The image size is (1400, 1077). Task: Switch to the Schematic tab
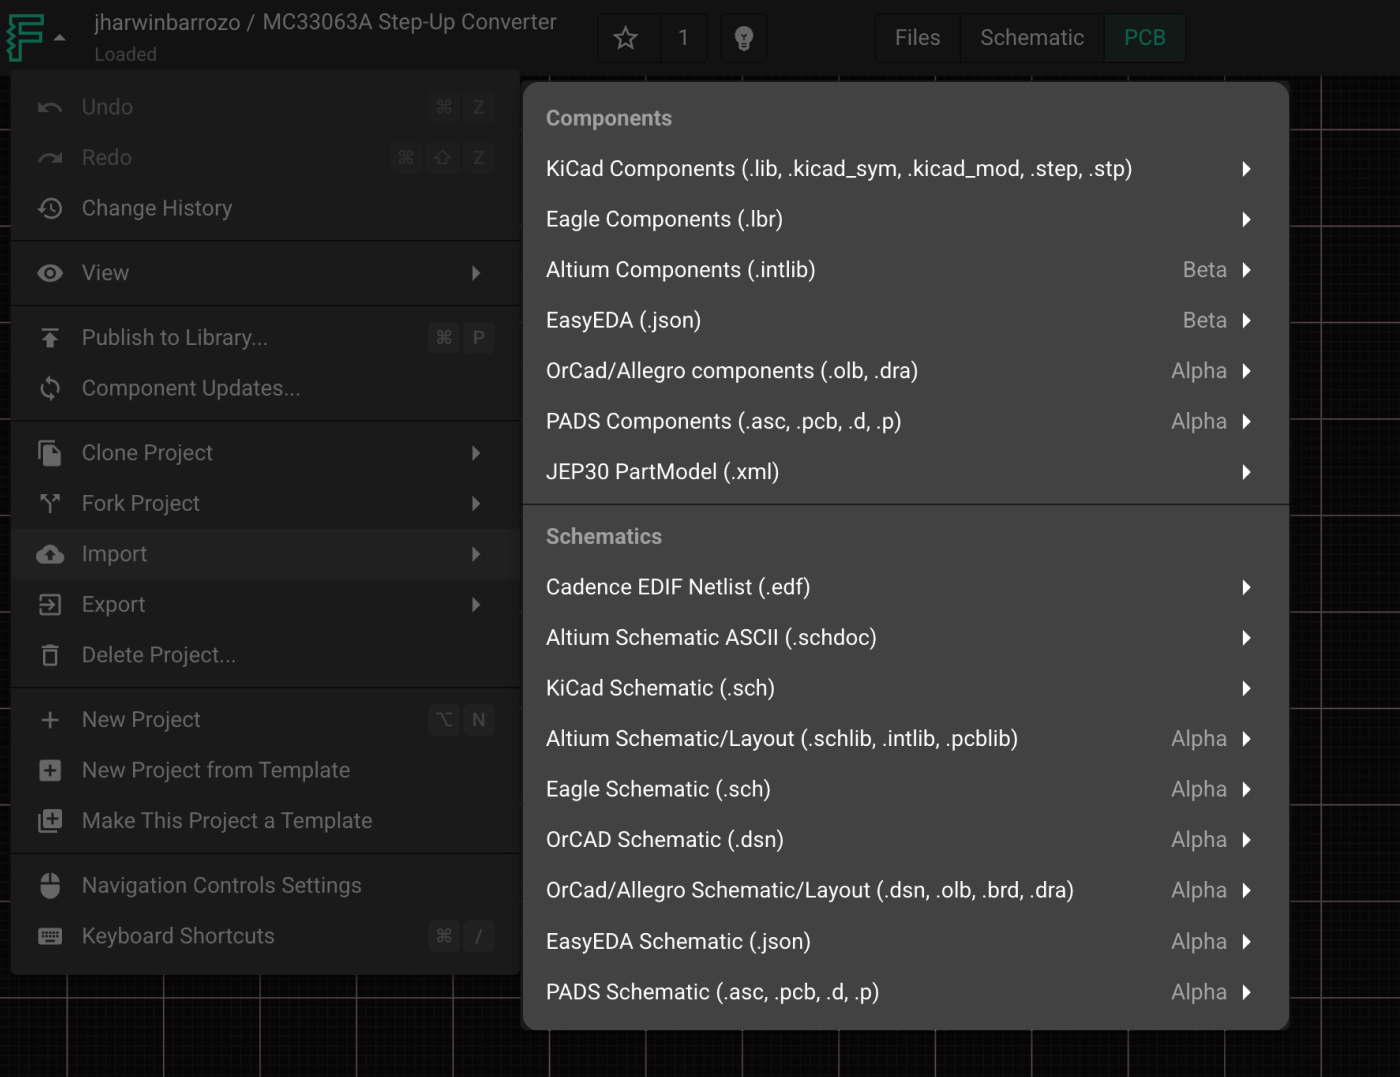(x=1032, y=38)
